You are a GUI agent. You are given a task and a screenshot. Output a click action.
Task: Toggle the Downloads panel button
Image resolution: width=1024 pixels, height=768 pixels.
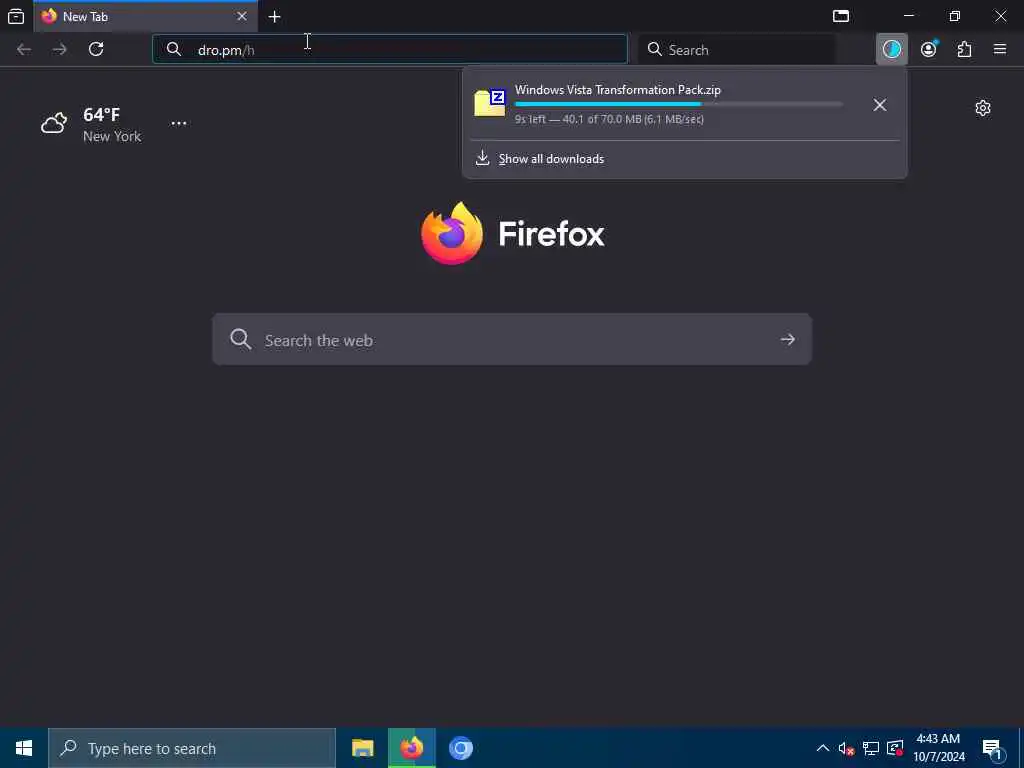891,50
